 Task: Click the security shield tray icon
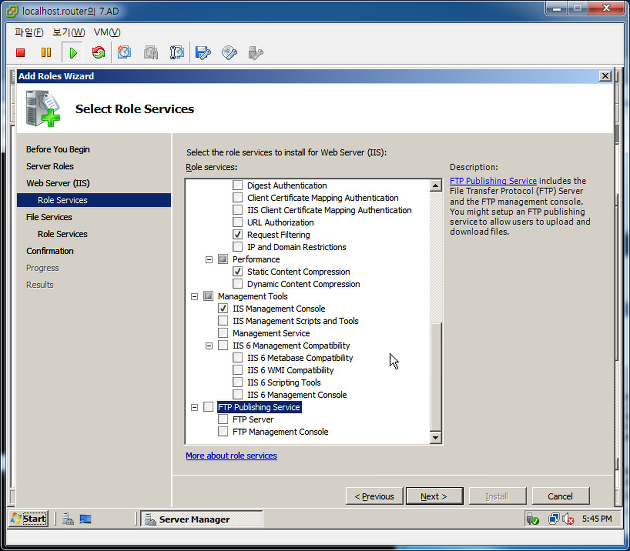533,519
